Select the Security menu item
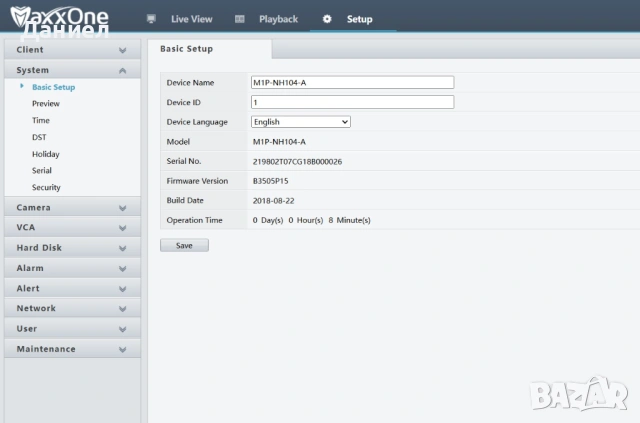The width and height of the screenshot is (640, 423). tap(46, 188)
